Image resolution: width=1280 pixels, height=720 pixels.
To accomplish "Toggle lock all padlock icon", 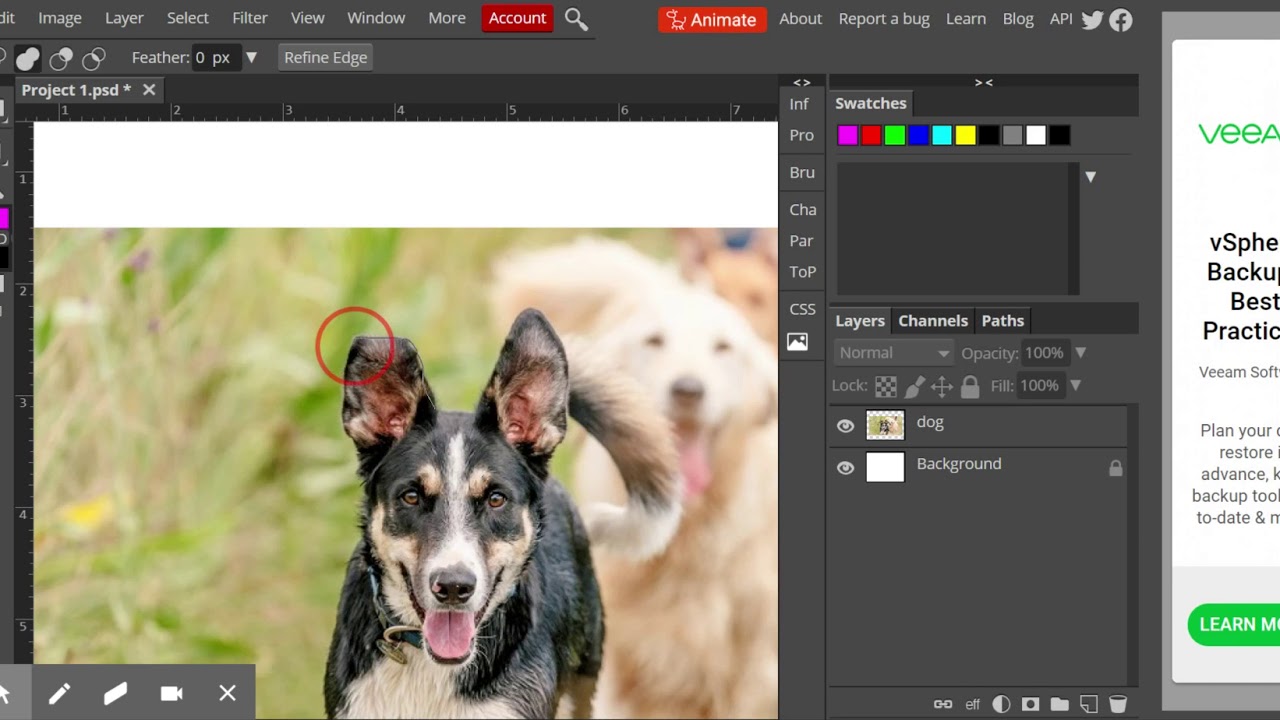I will [x=970, y=386].
